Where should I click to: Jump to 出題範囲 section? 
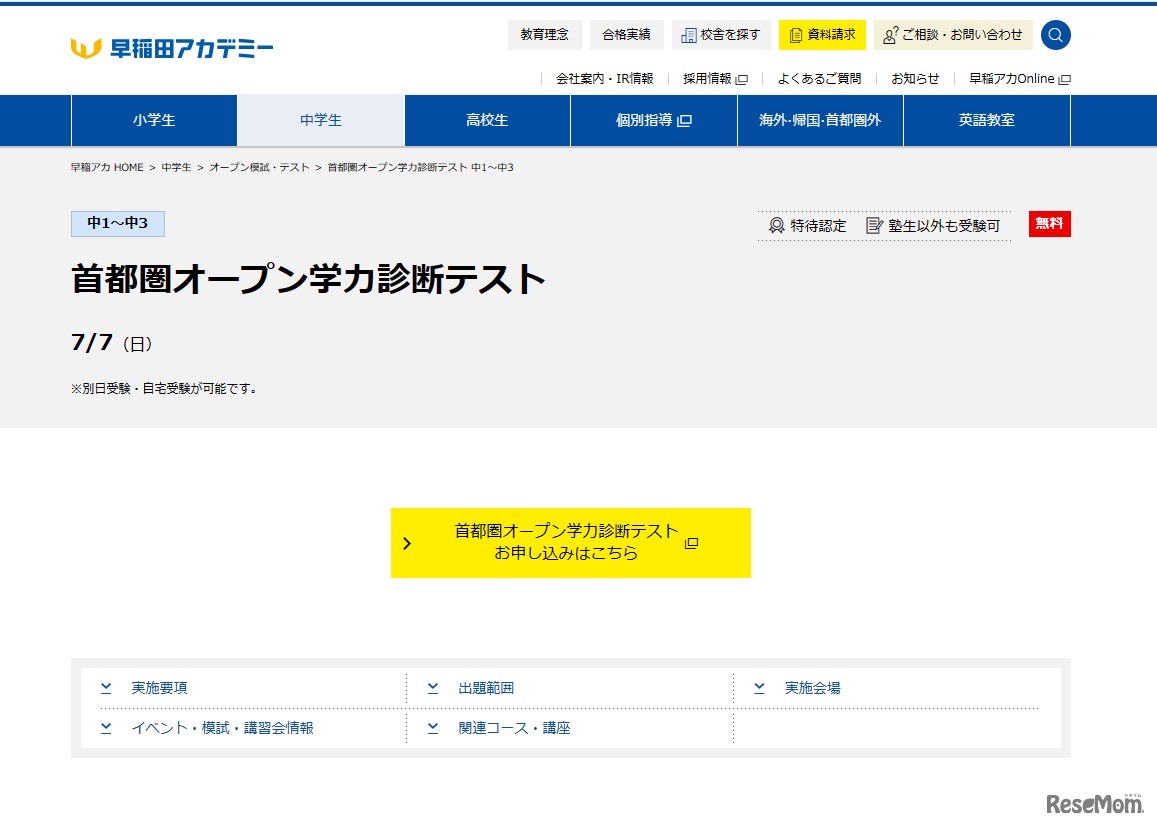(x=486, y=688)
